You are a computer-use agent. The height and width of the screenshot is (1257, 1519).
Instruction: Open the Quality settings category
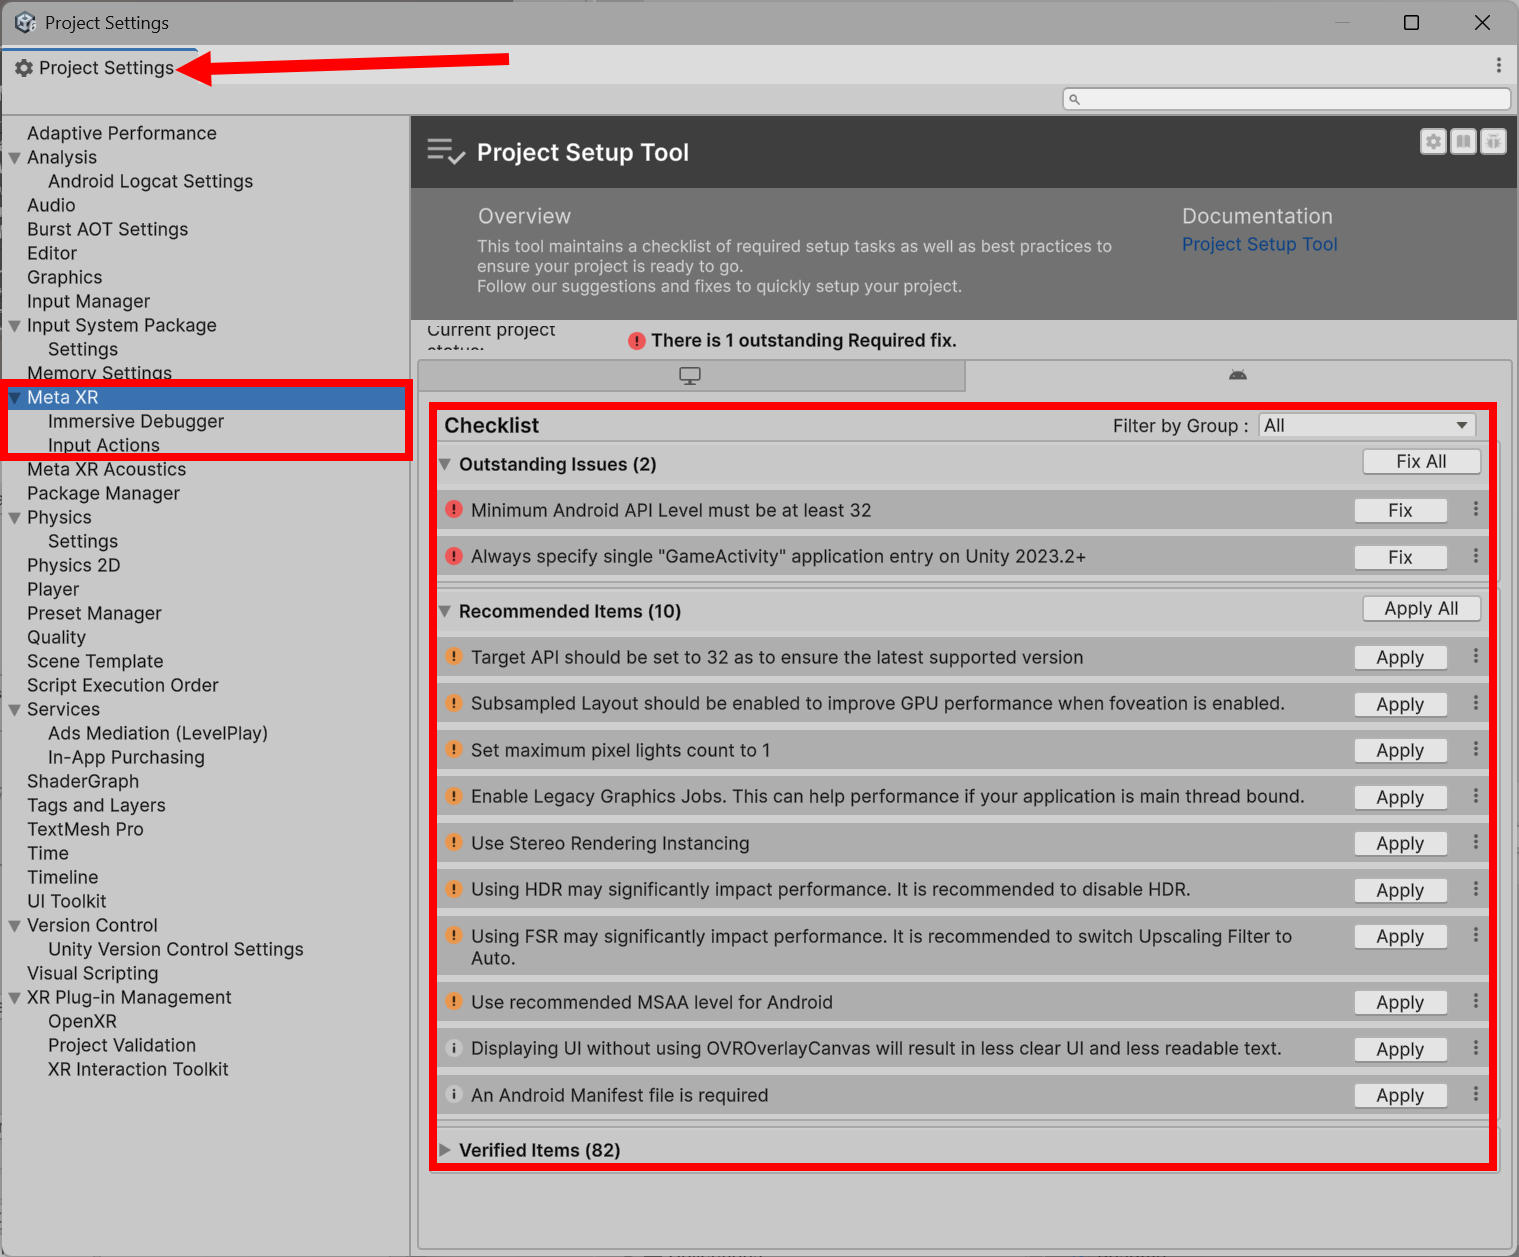(56, 637)
